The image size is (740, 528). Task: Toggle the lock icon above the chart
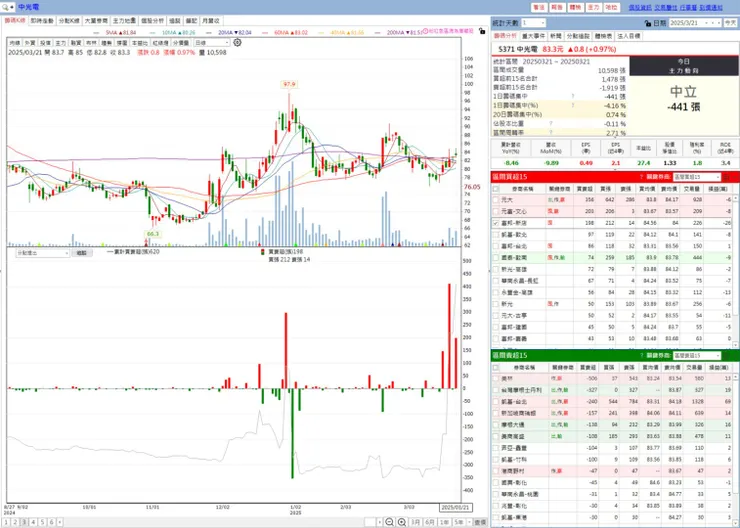coord(481,31)
